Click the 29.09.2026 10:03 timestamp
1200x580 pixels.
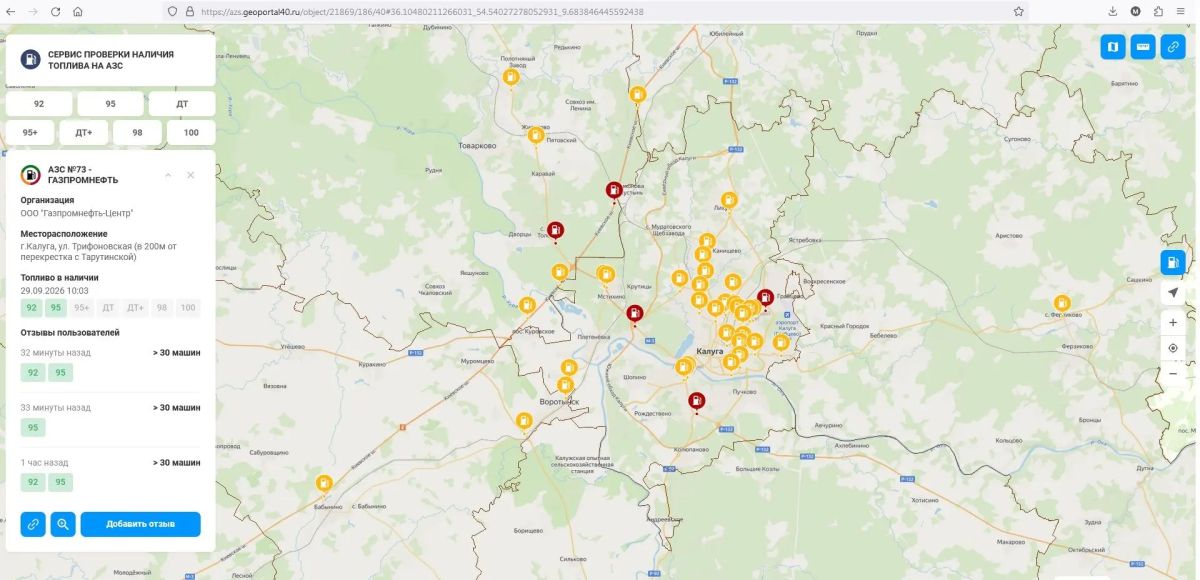pyautogui.click(x=55, y=291)
